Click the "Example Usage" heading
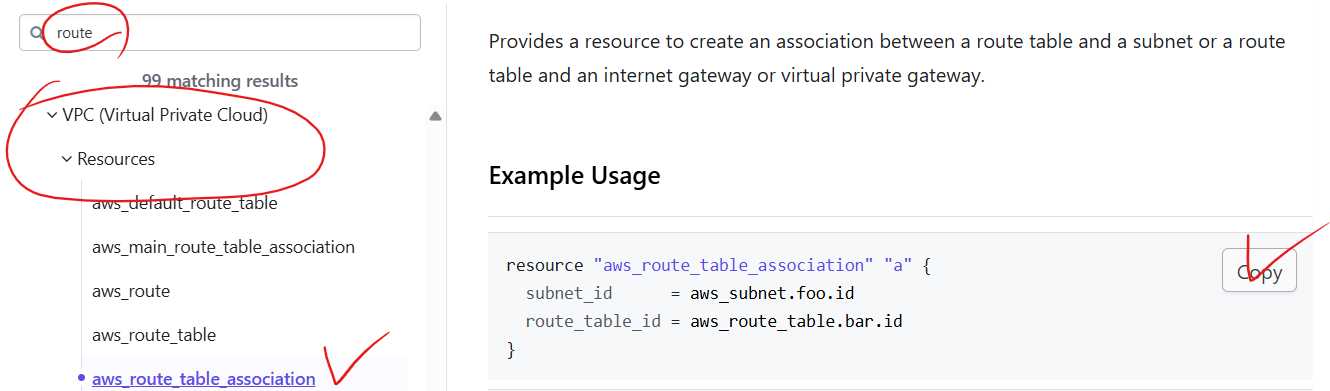 tap(574, 175)
